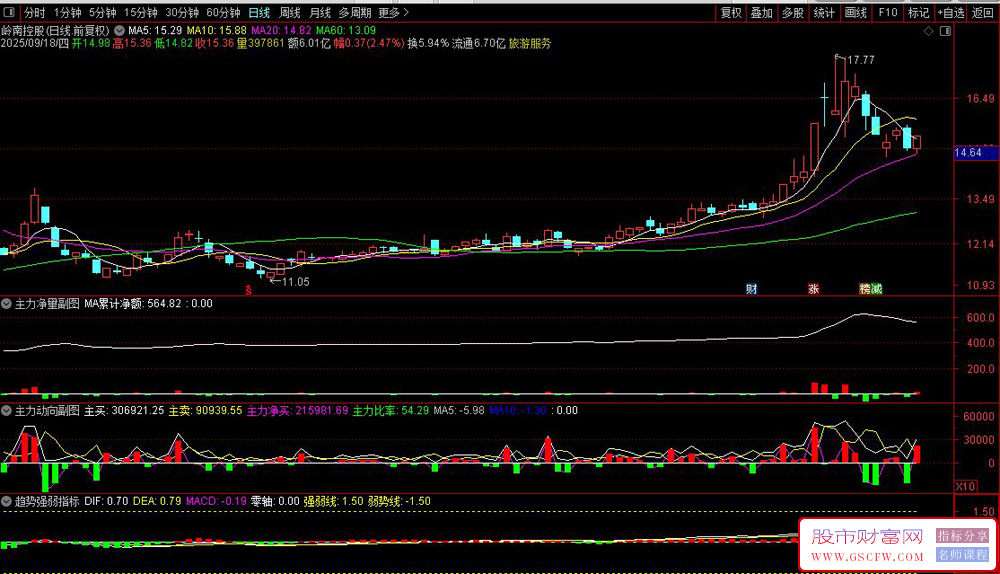Image resolution: width=1000 pixels, height=574 pixels.
Task: Click the 名师课程 banner button
Action: pos(962,555)
